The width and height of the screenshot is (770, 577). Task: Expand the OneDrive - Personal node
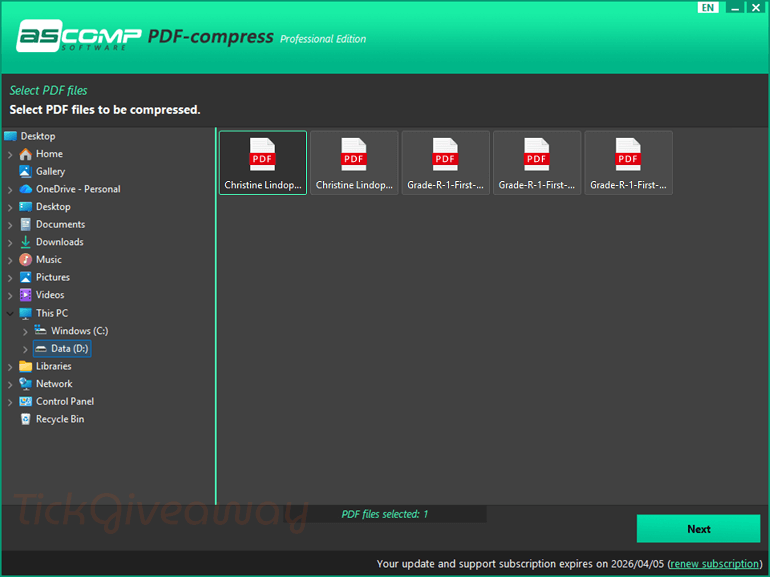(10, 190)
